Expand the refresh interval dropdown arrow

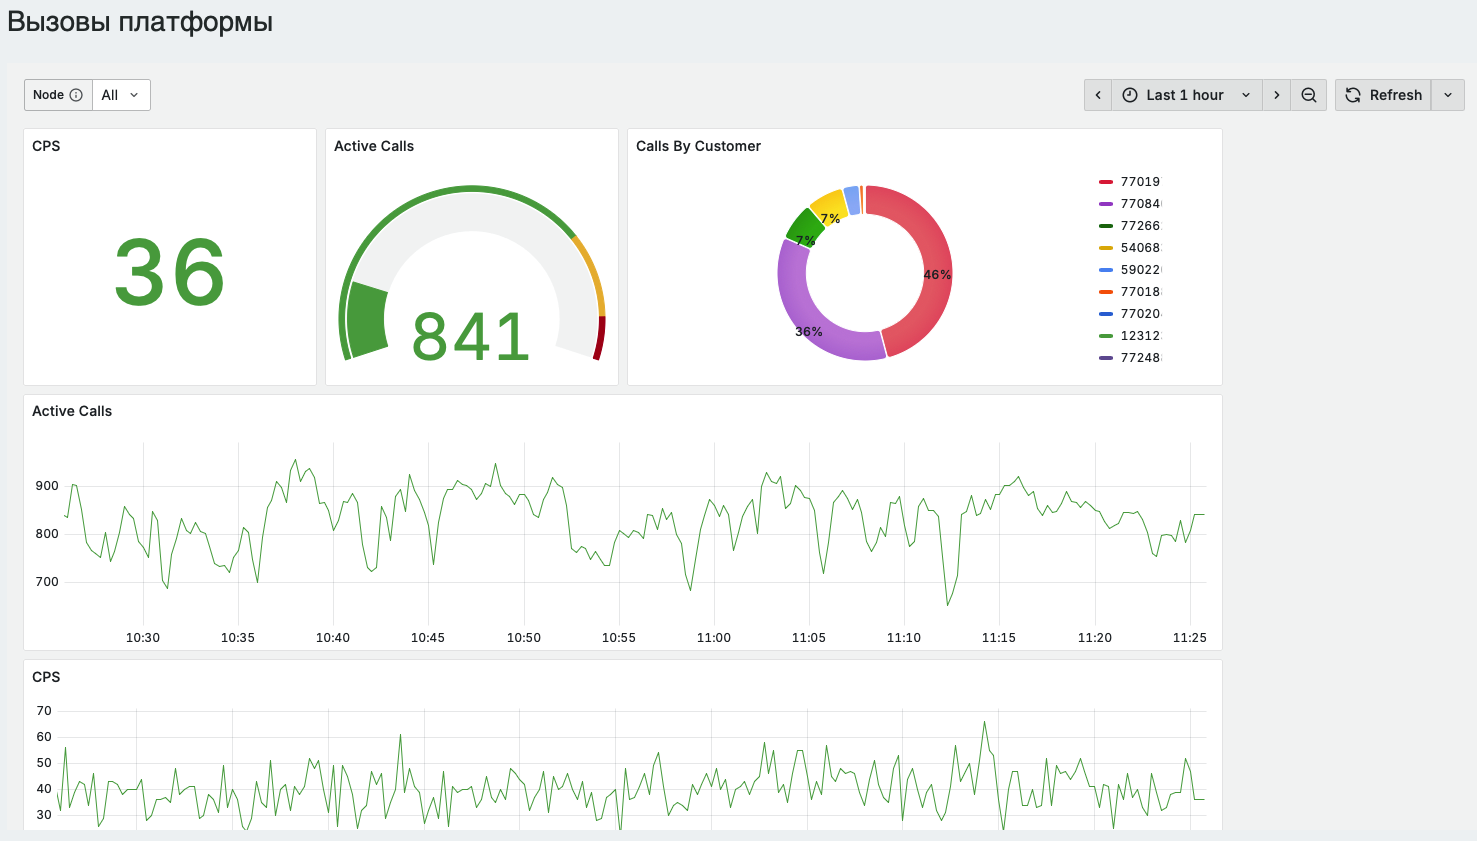(x=1448, y=95)
